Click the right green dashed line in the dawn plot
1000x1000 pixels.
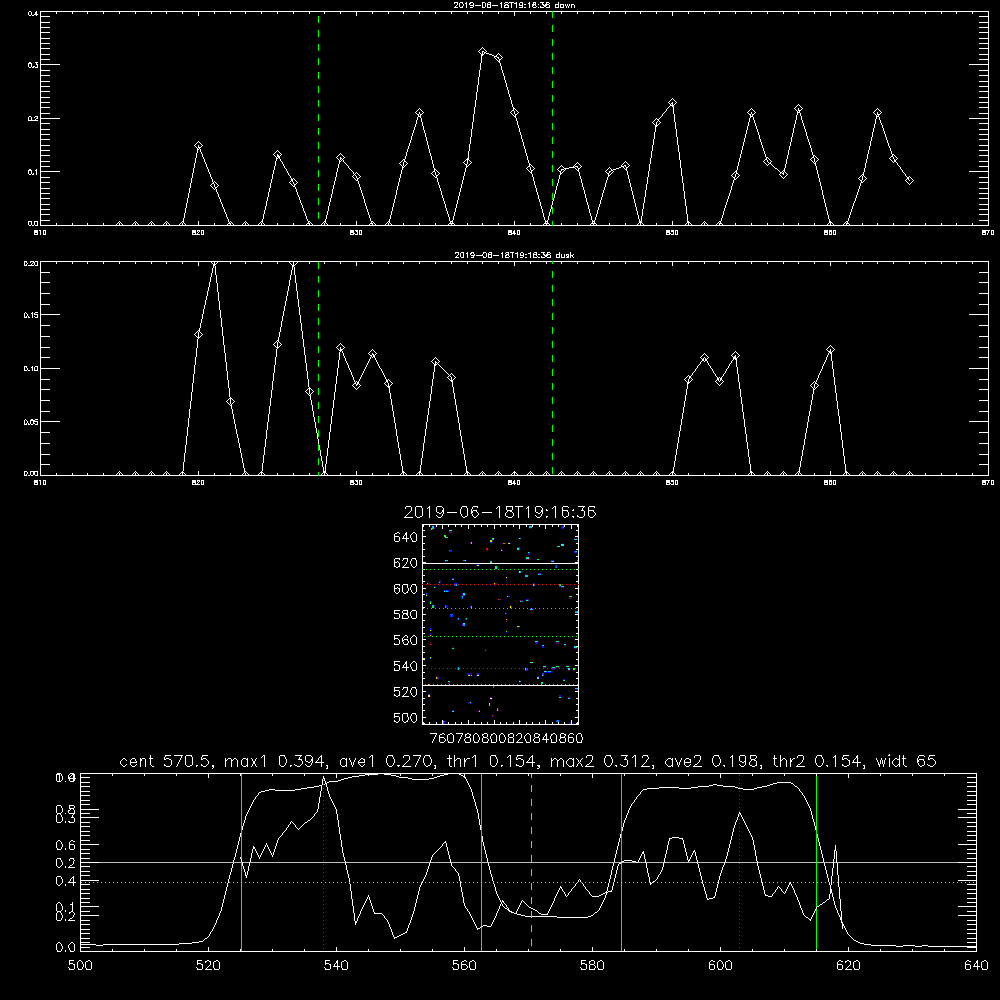point(552,118)
